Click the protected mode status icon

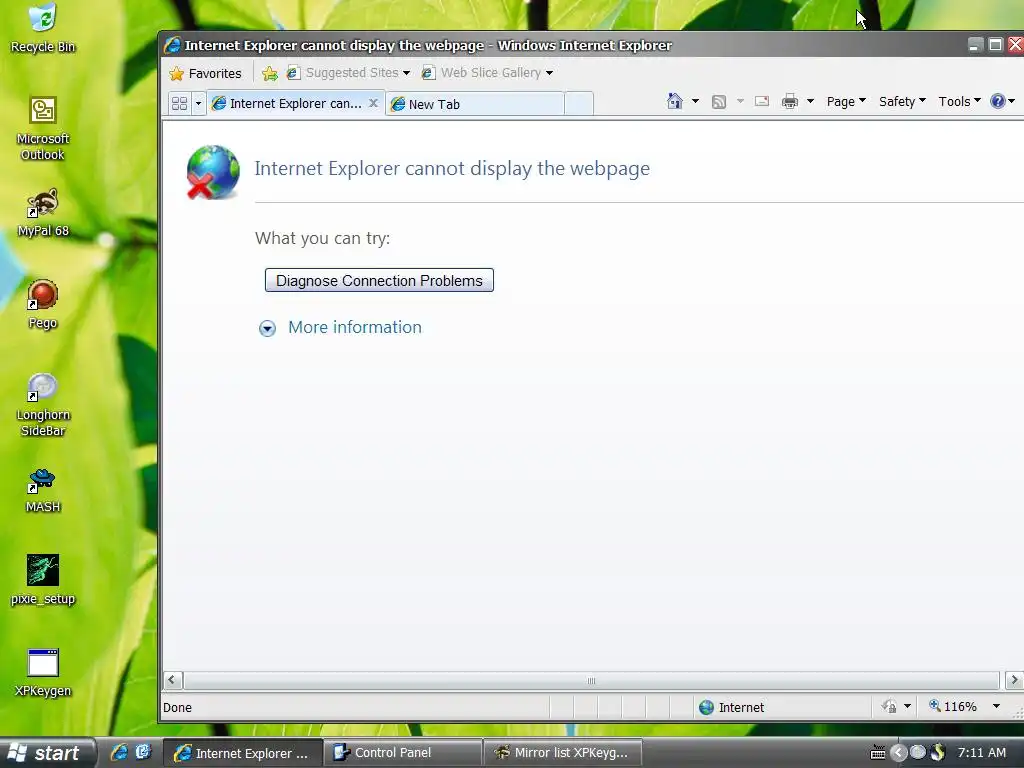click(x=889, y=707)
